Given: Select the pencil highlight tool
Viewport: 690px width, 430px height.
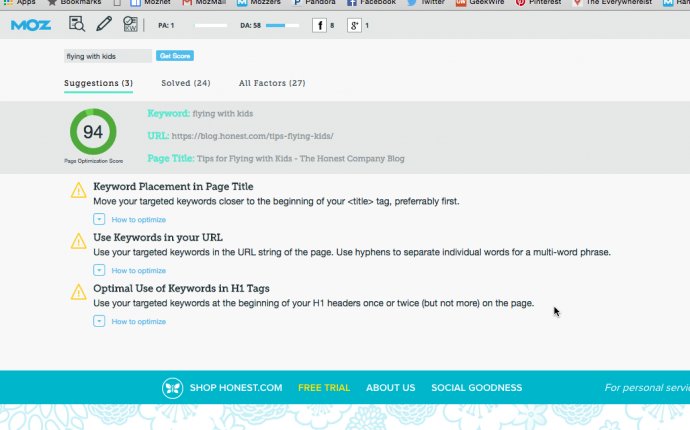Looking at the screenshot, I should click(104, 24).
